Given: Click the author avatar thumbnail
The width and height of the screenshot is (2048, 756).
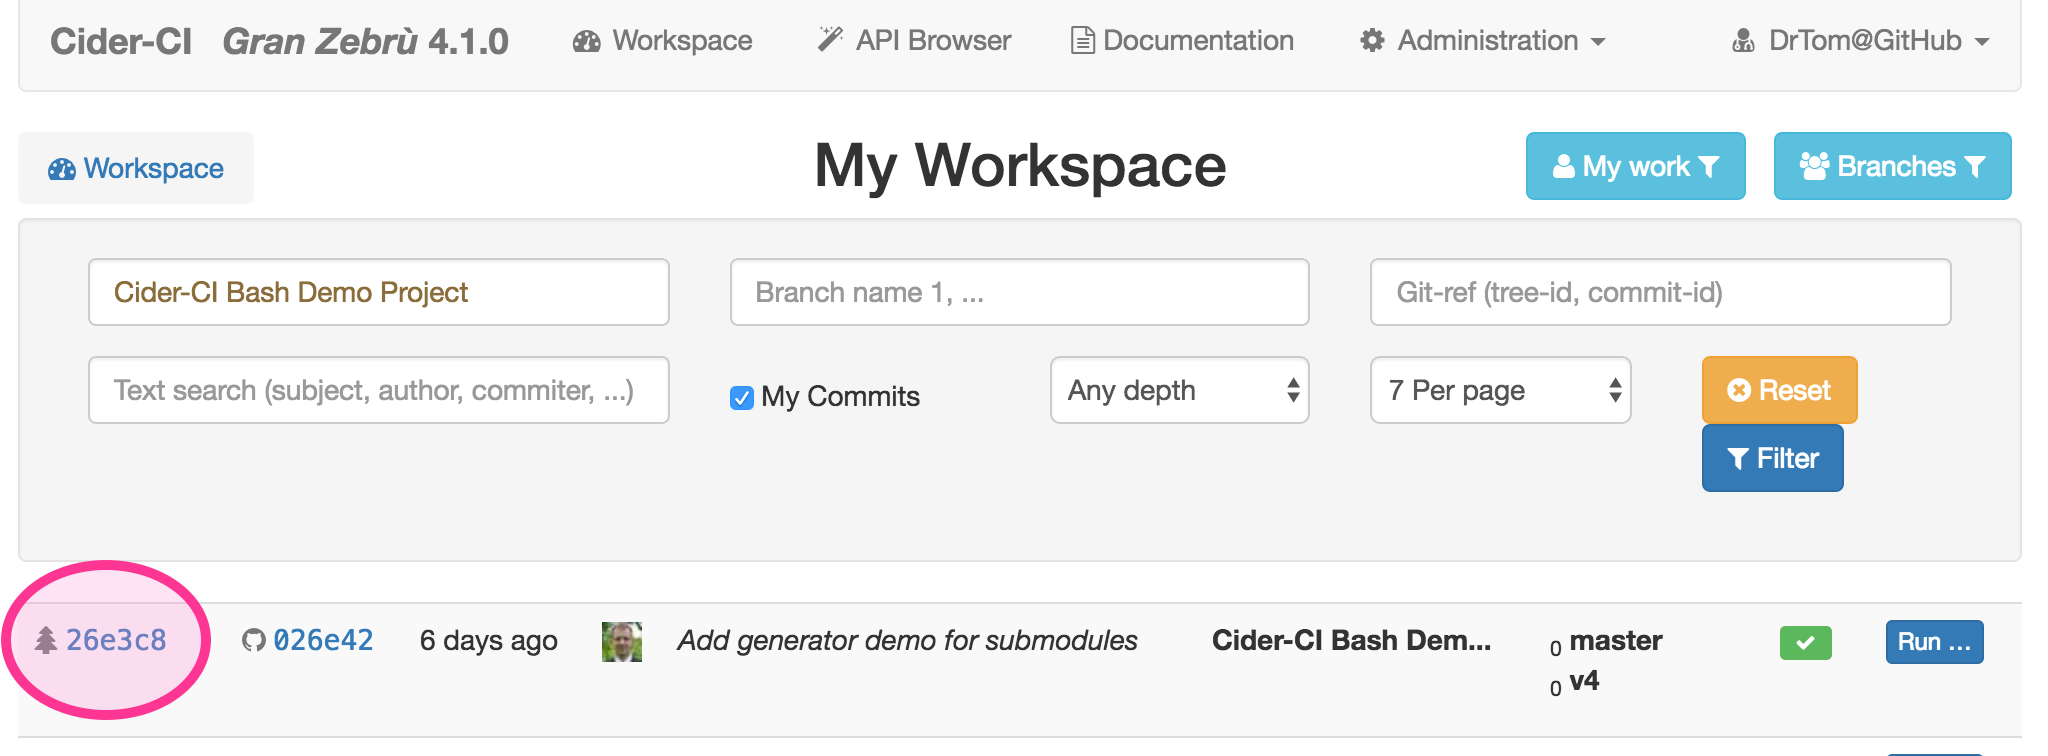Looking at the screenshot, I should (622, 641).
